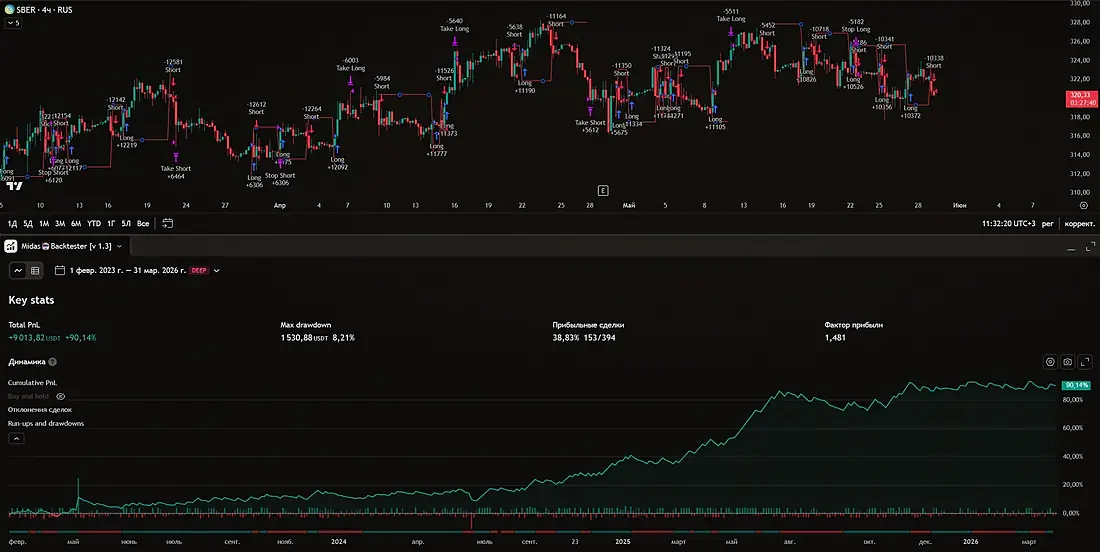Click profit factor value 1,481
1100x552 pixels.
[836, 338]
